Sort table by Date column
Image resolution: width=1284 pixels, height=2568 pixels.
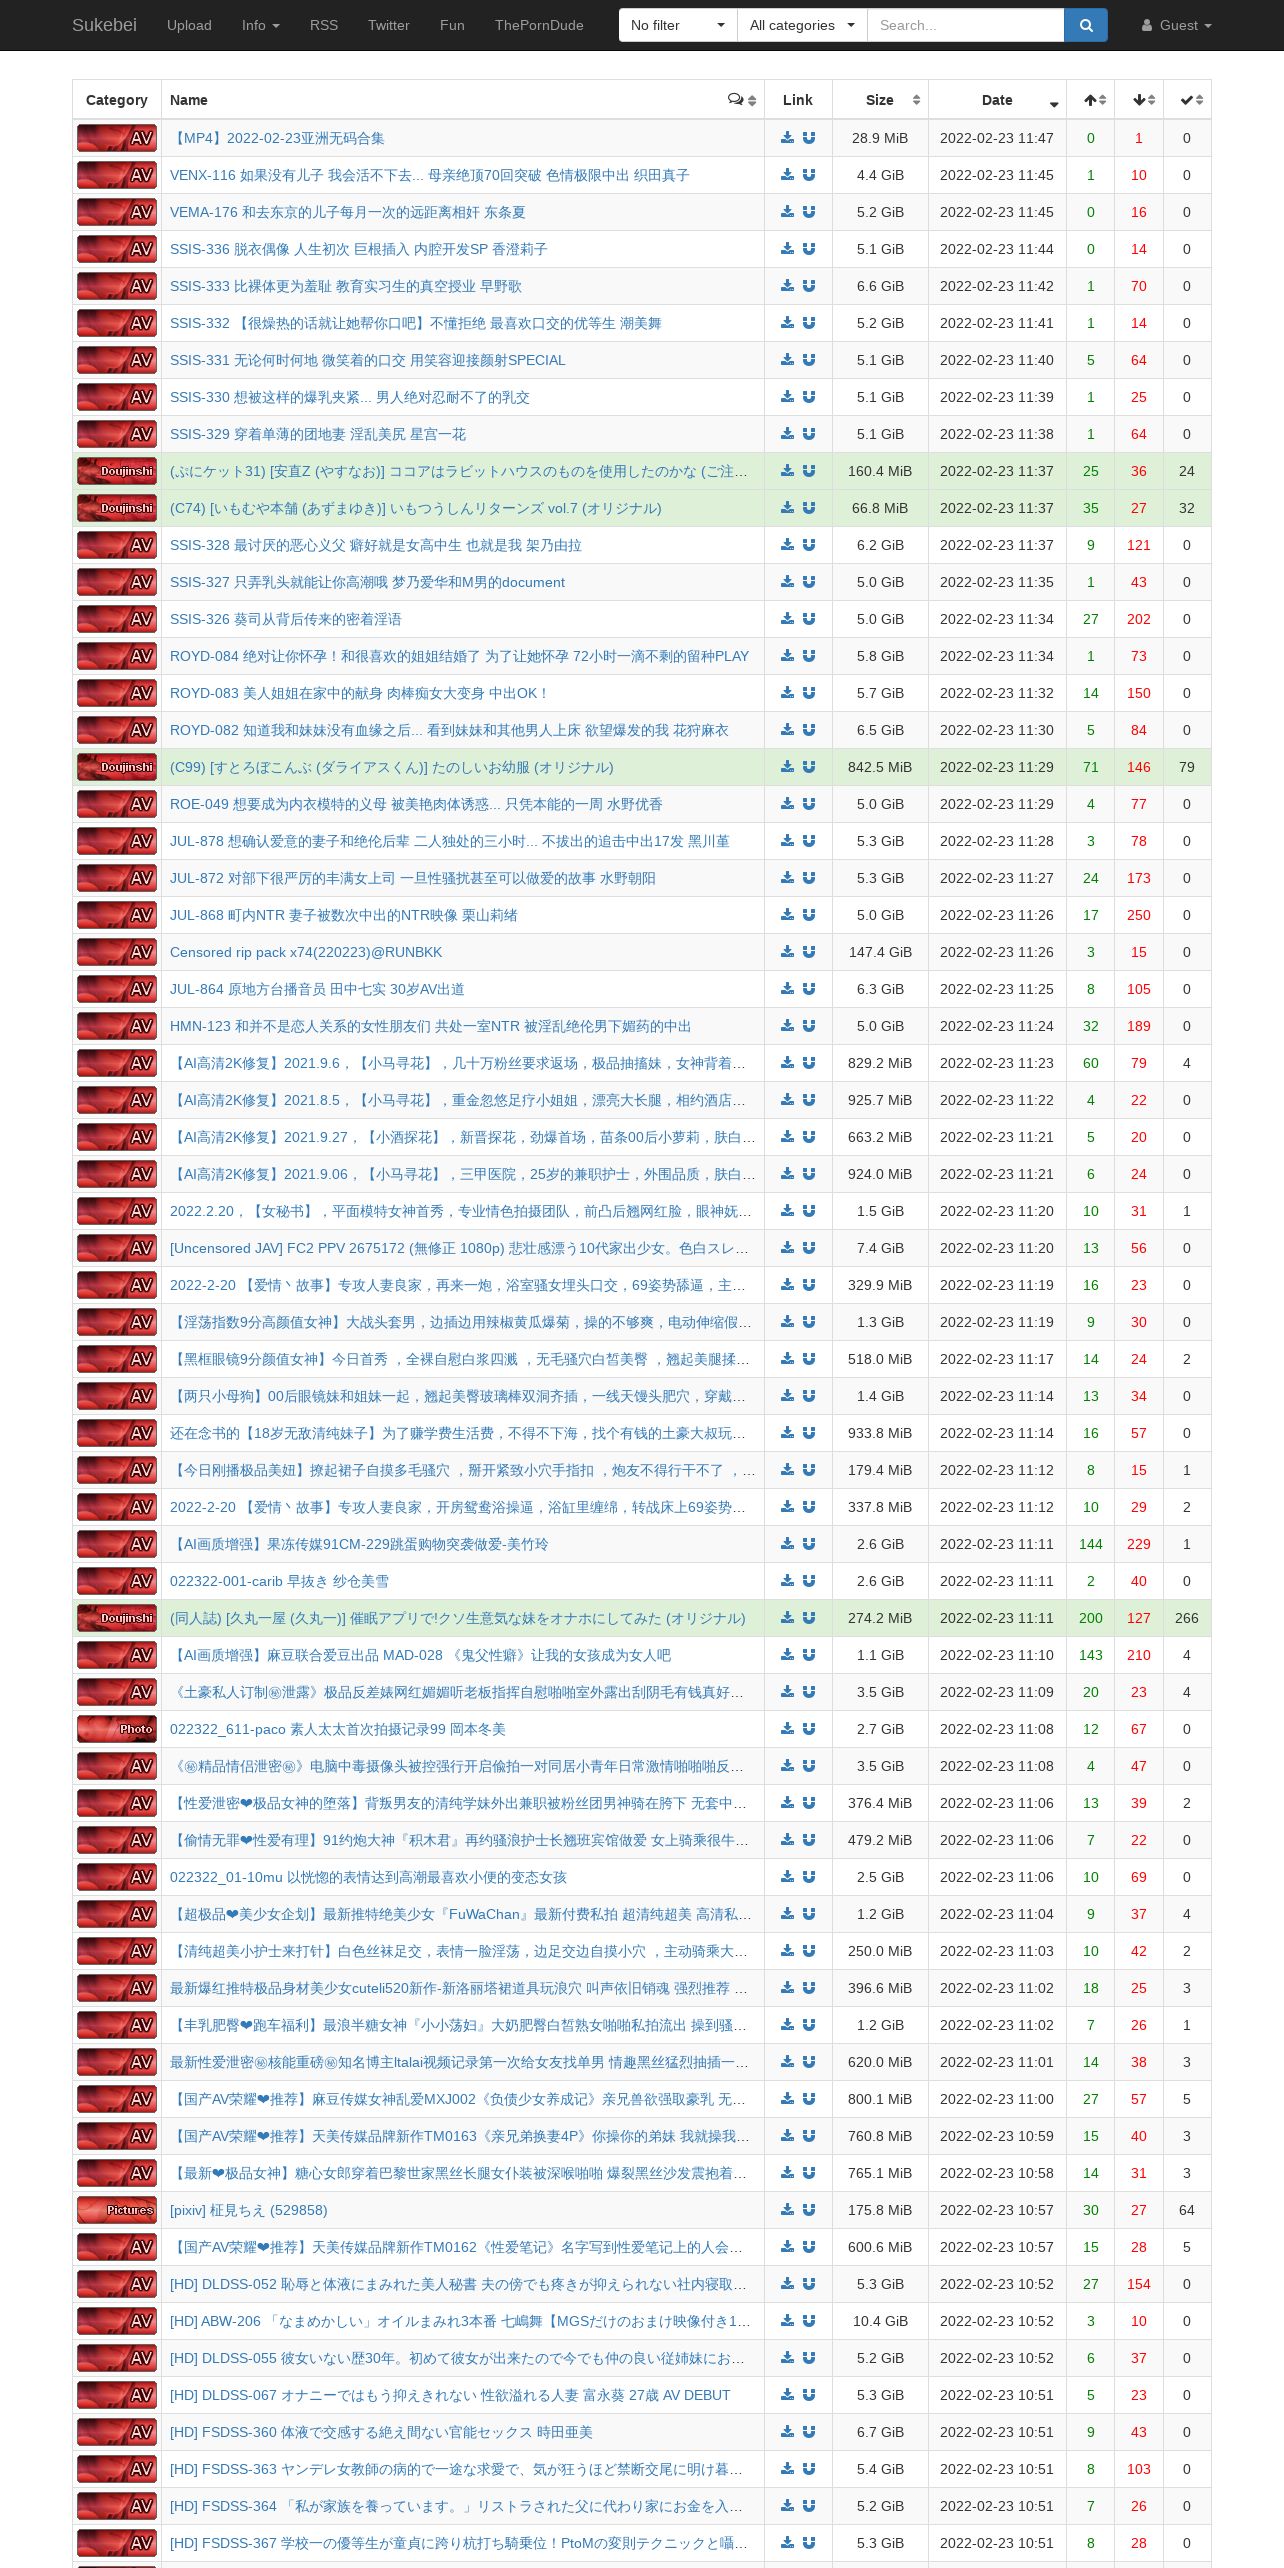pos(997,100)
